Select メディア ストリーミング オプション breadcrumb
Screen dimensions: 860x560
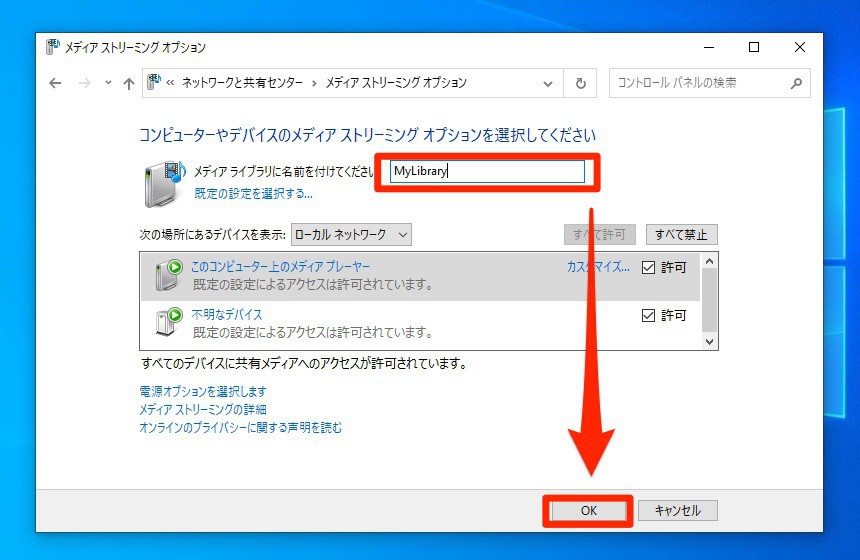396,83
